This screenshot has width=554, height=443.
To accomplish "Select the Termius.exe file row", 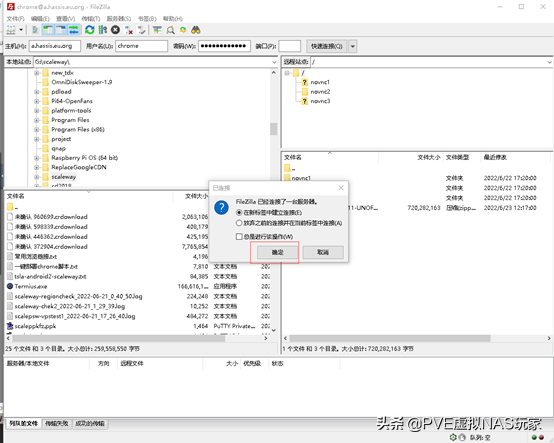I will 138,286.
